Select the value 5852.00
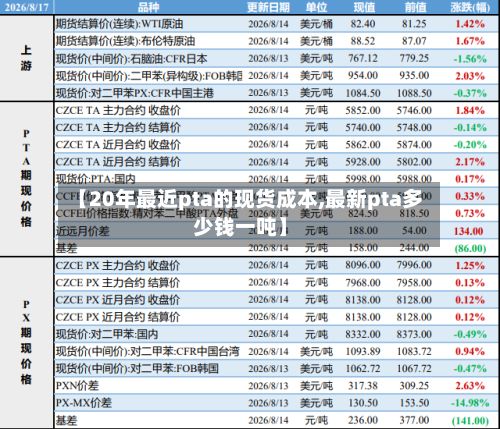Screen dimensions: 500x429 (363, 110)
